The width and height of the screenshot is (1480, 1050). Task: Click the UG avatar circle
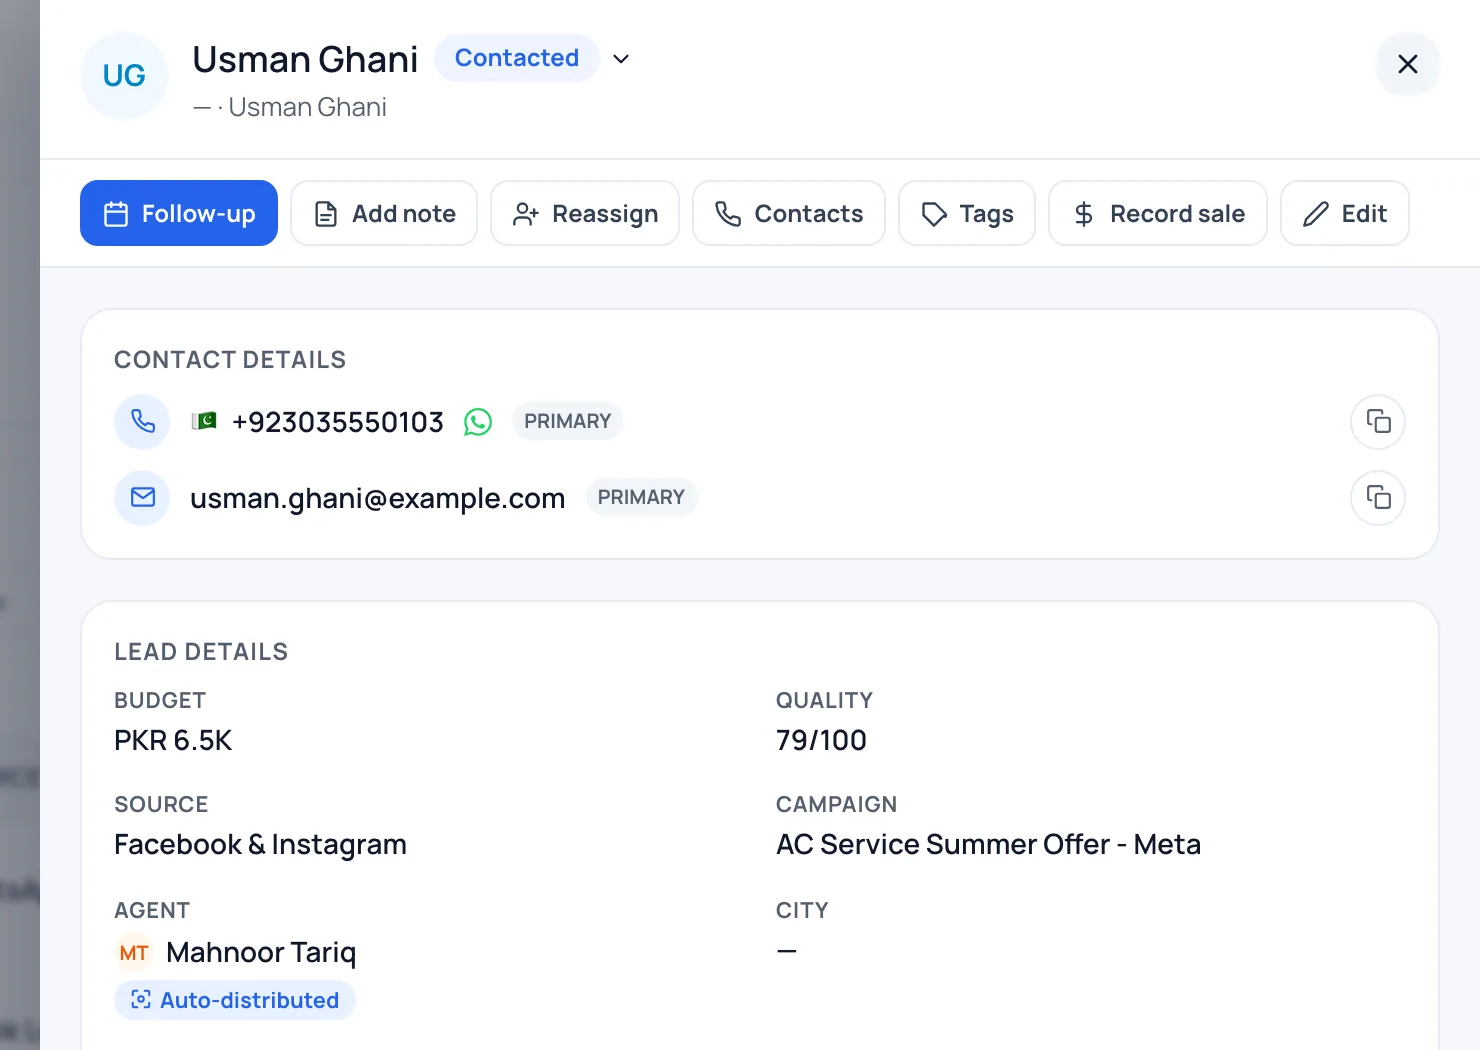point(124,76)
